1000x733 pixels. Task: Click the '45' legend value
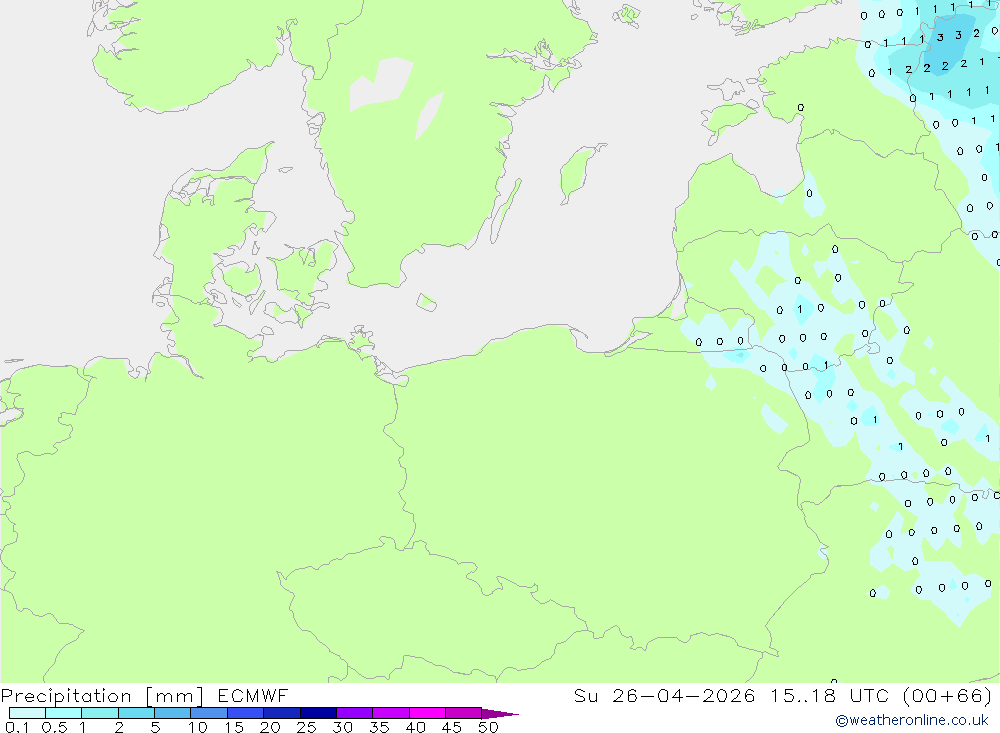(452, 727)
